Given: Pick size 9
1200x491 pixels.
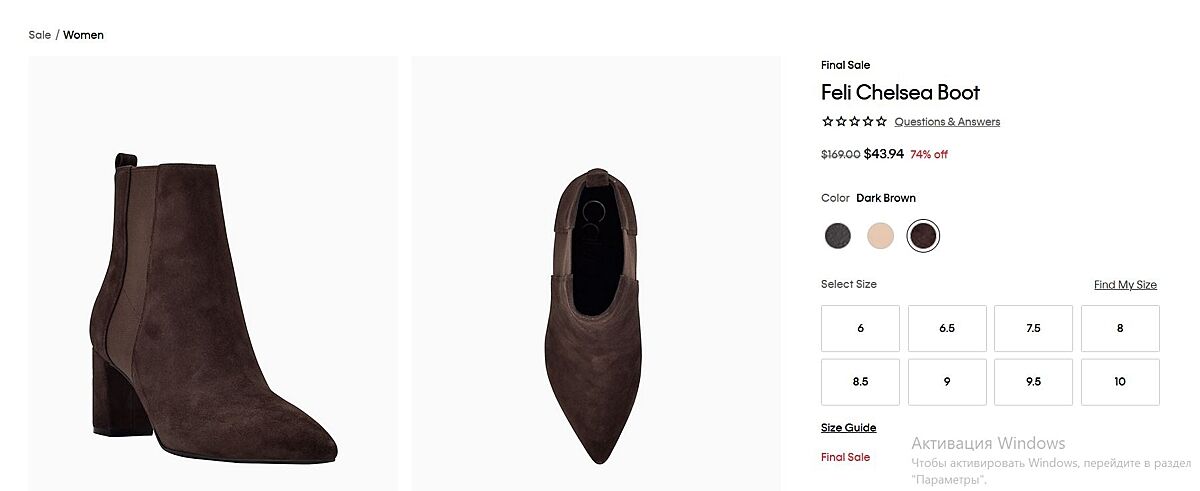Looking at the screenshot, I should [x=947, y=382].
